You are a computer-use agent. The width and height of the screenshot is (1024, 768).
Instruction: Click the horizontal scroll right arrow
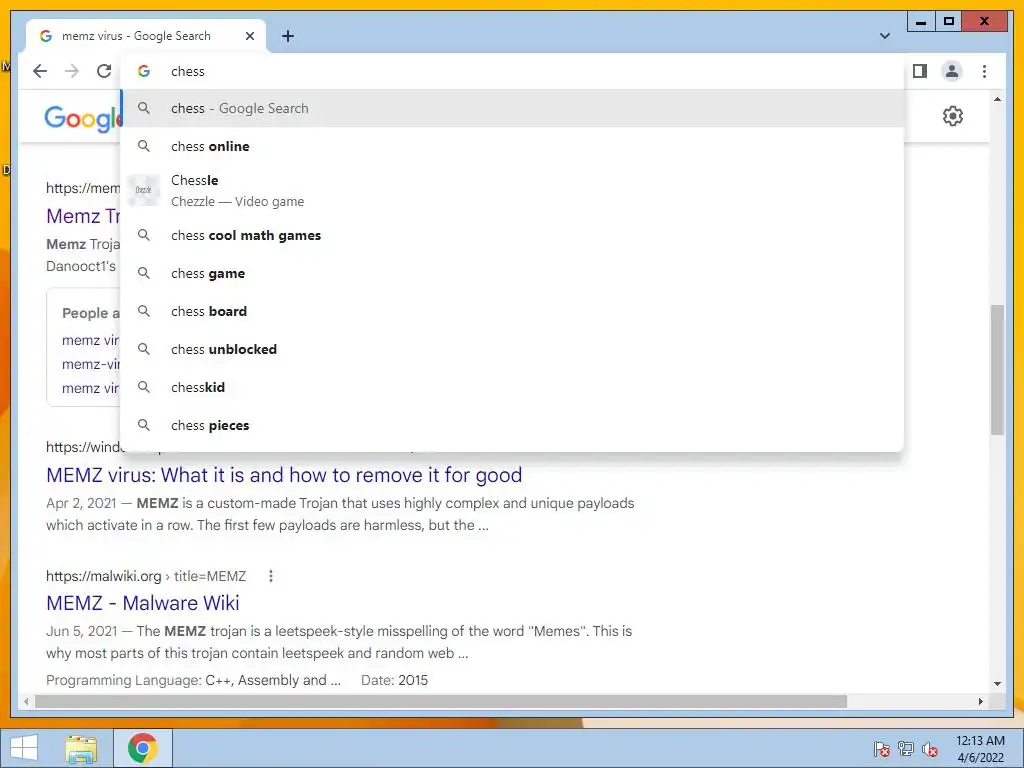click(x=980, y=701)
